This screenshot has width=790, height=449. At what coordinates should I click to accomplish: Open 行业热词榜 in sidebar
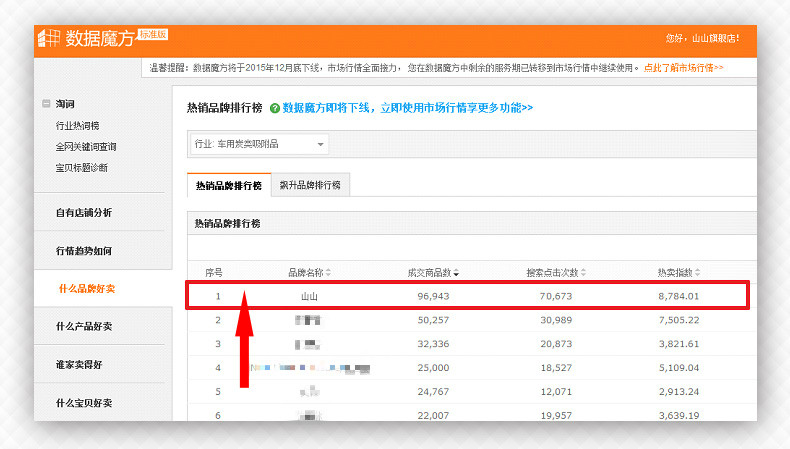pos(77,125)
